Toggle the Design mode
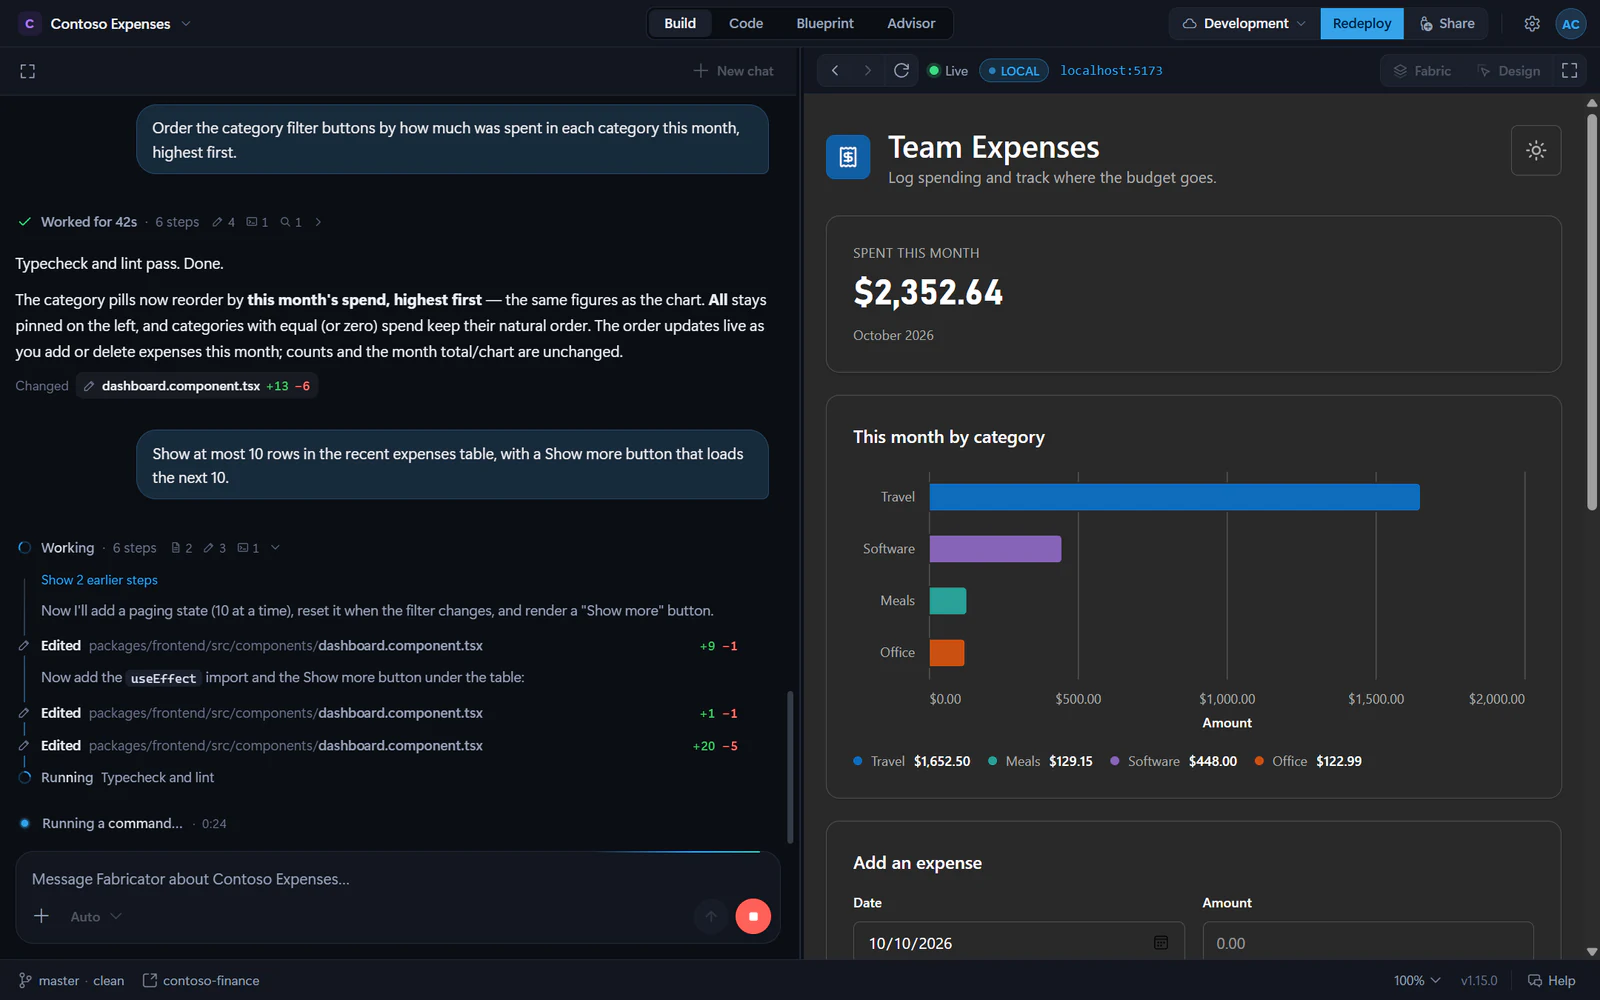Viewport: 1600px width, 1000px height. [x=1509, y=71]
